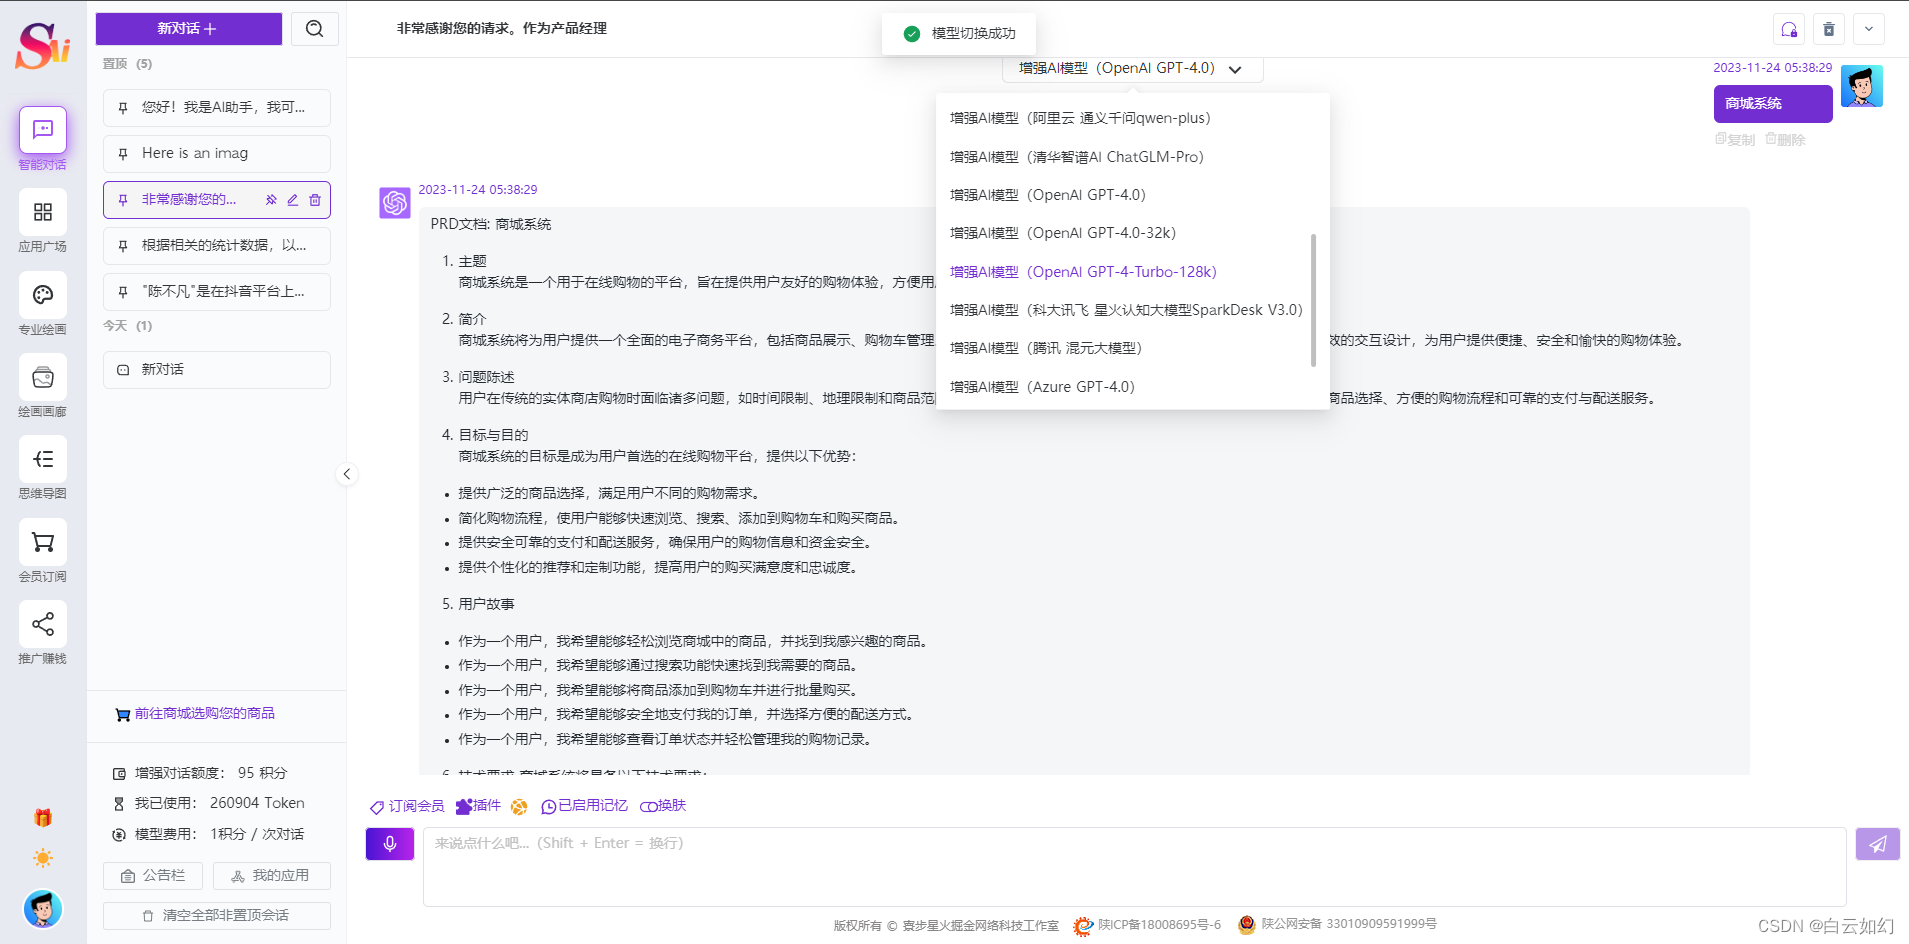Click the send message paper-plane button
This screenshot has width=1909, height=944.
pyautogui.click(x=1877, y=844)
